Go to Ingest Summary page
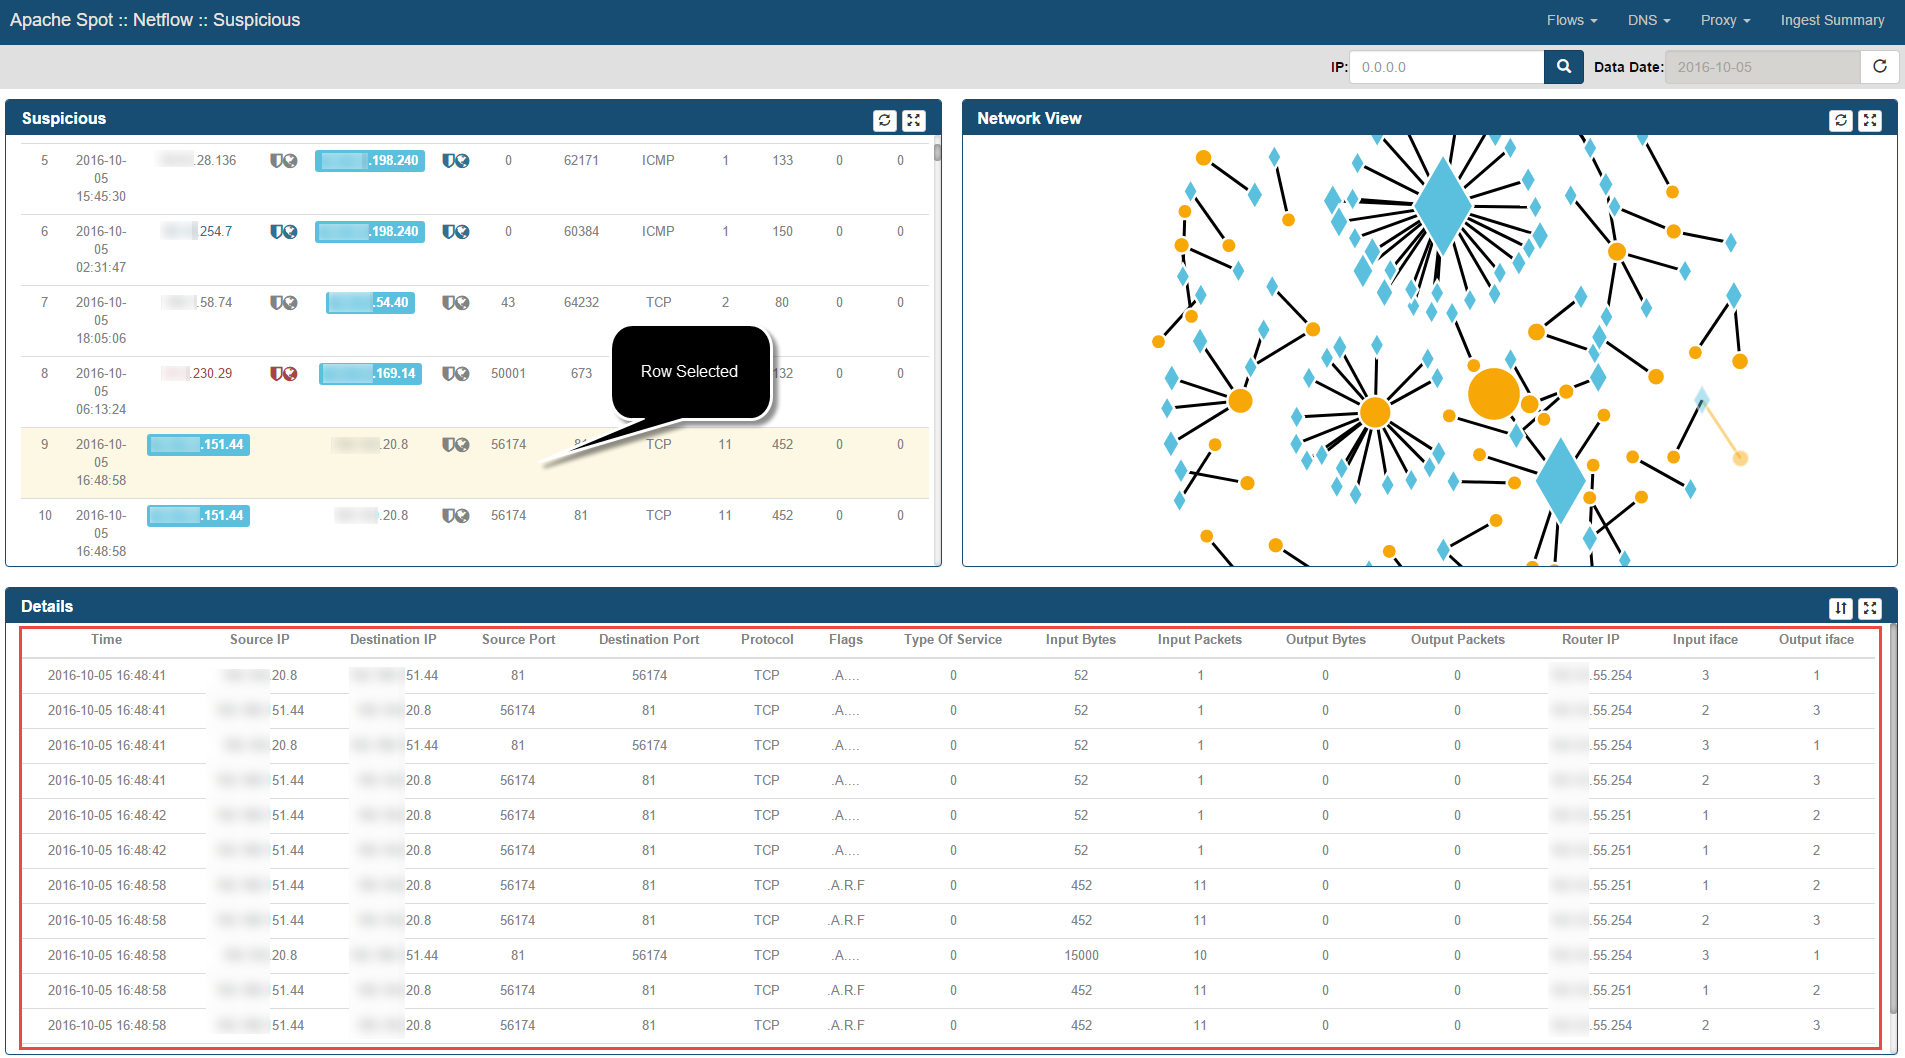This screenshot has height=1058, width=1905. tap(1832, 20)
